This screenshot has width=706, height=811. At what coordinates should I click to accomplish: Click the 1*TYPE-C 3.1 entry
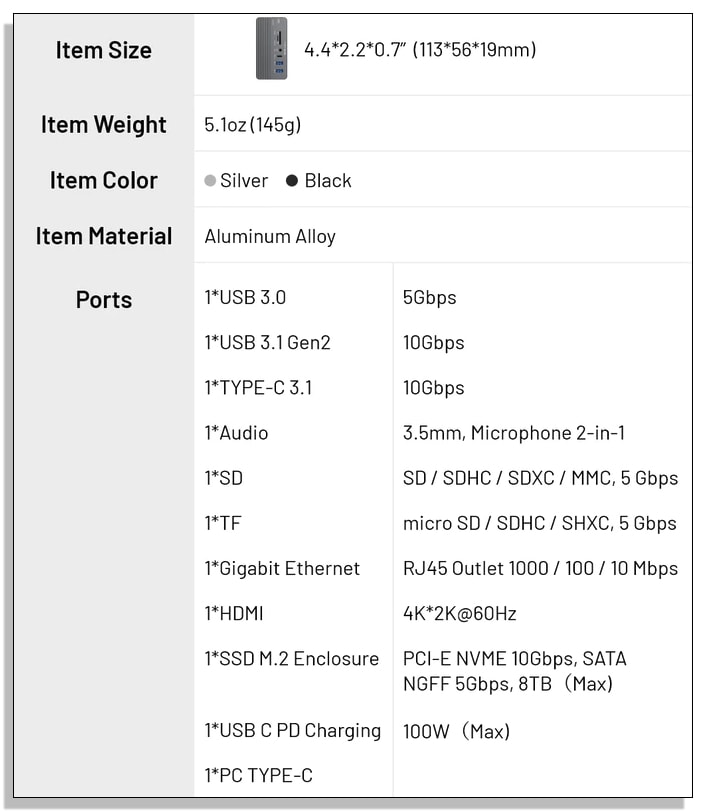tap(259, 387)
